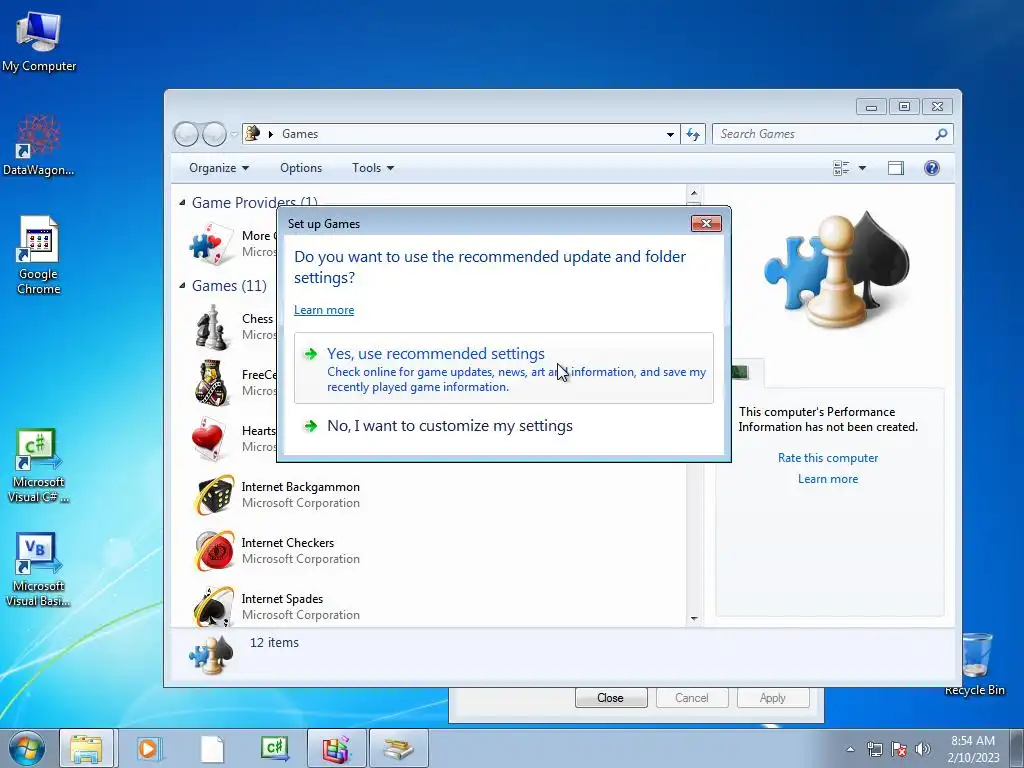Click the refresh button beside address bar
This screenshot has width=1024, height=768.
tap(693, 134)
